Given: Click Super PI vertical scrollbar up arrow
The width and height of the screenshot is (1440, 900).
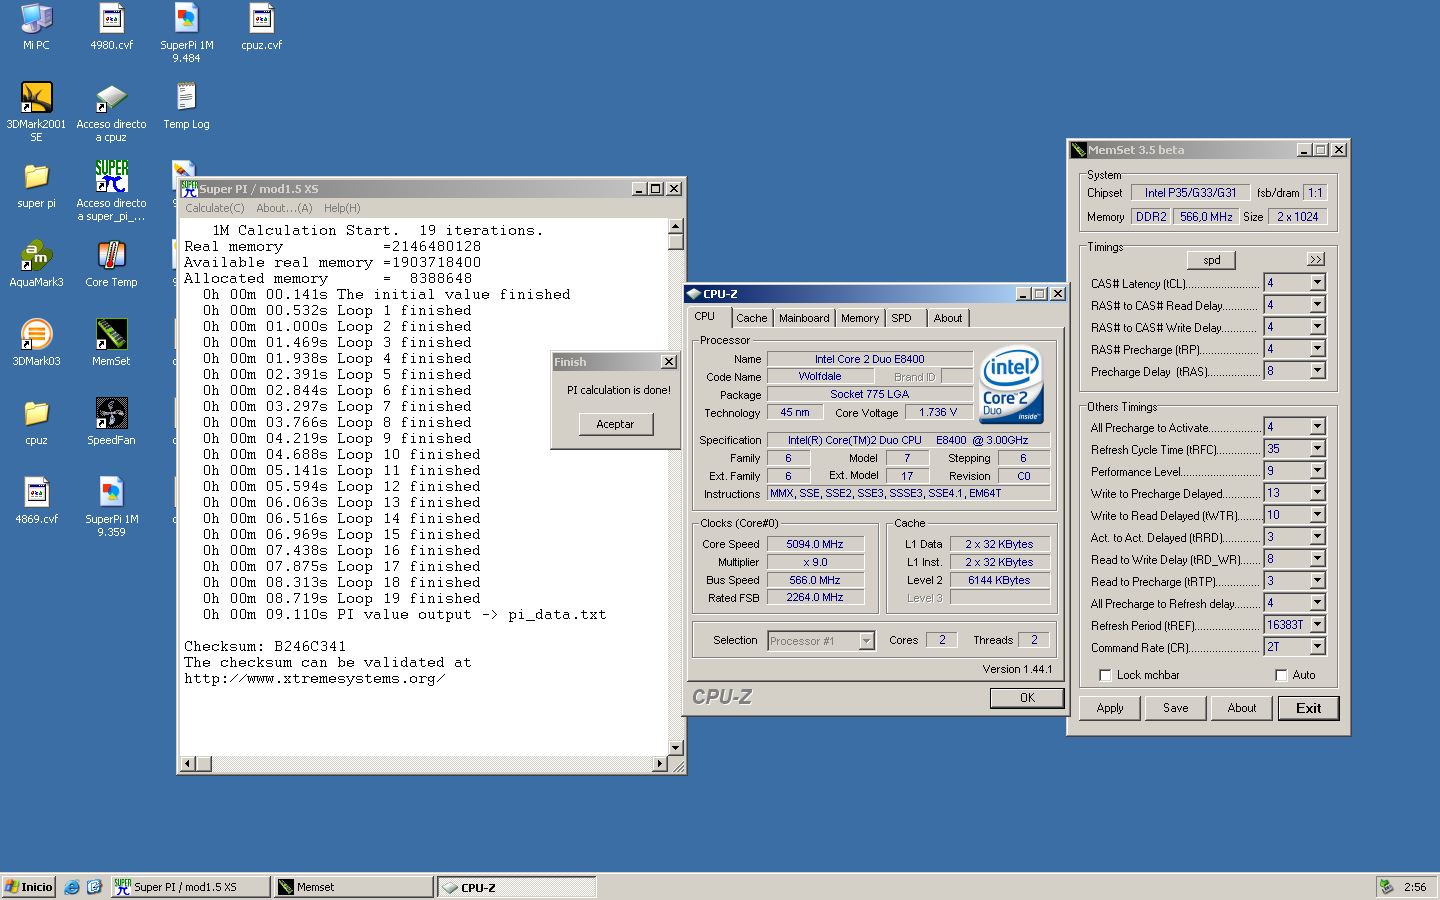Looking at the screenshot, I should [x=676, y=226].
